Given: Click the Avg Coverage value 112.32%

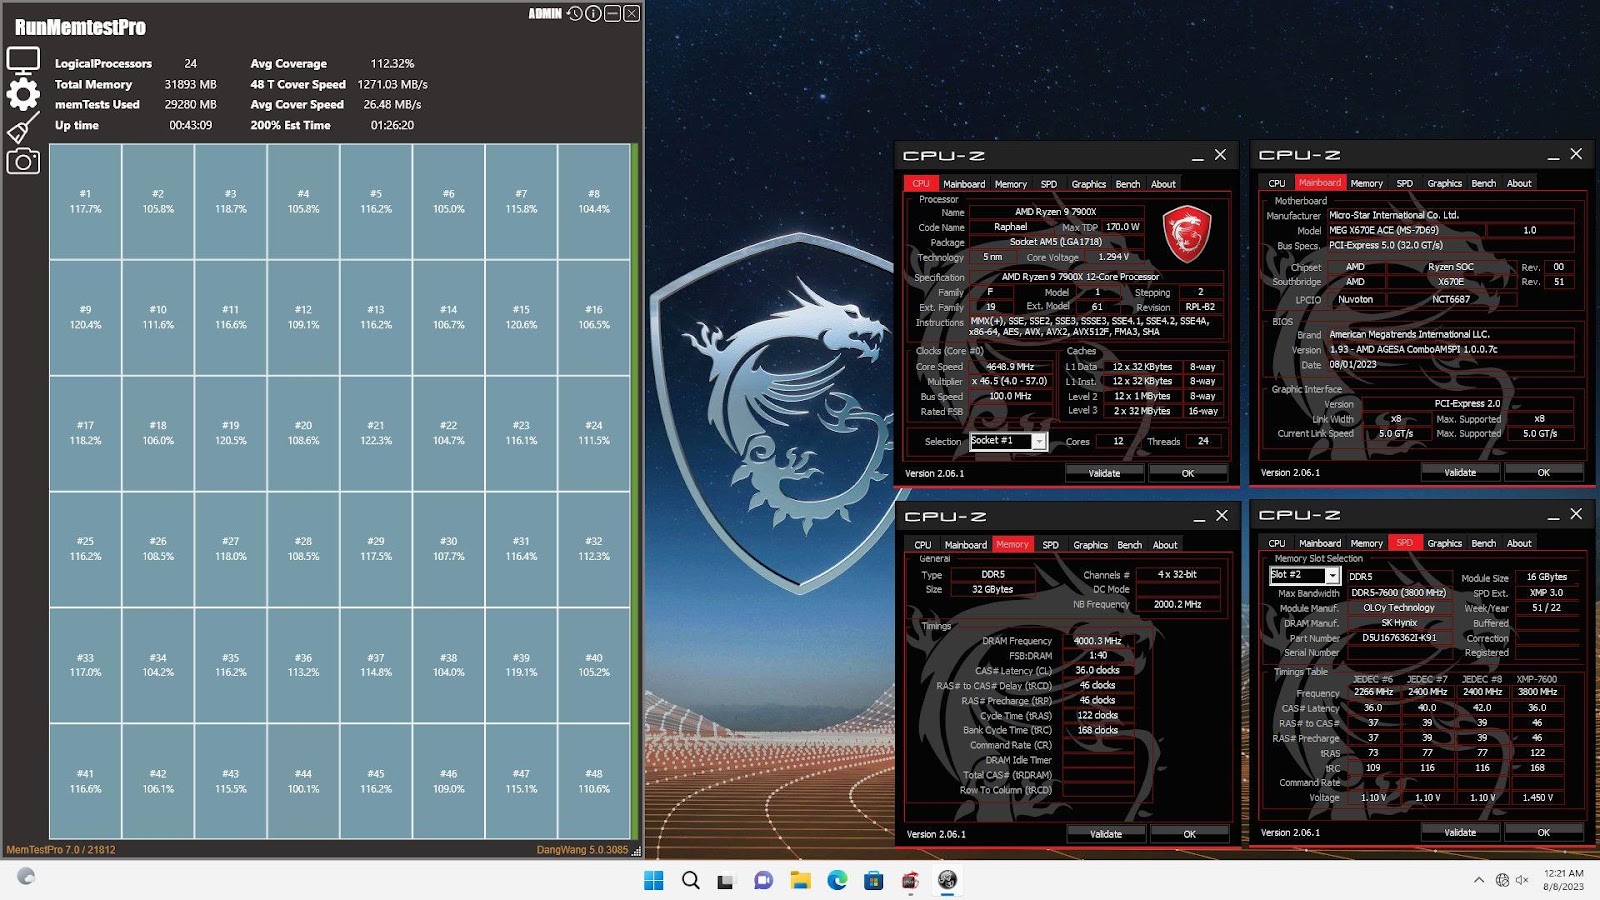Looking at the screenshot, I should click(392, 63).
